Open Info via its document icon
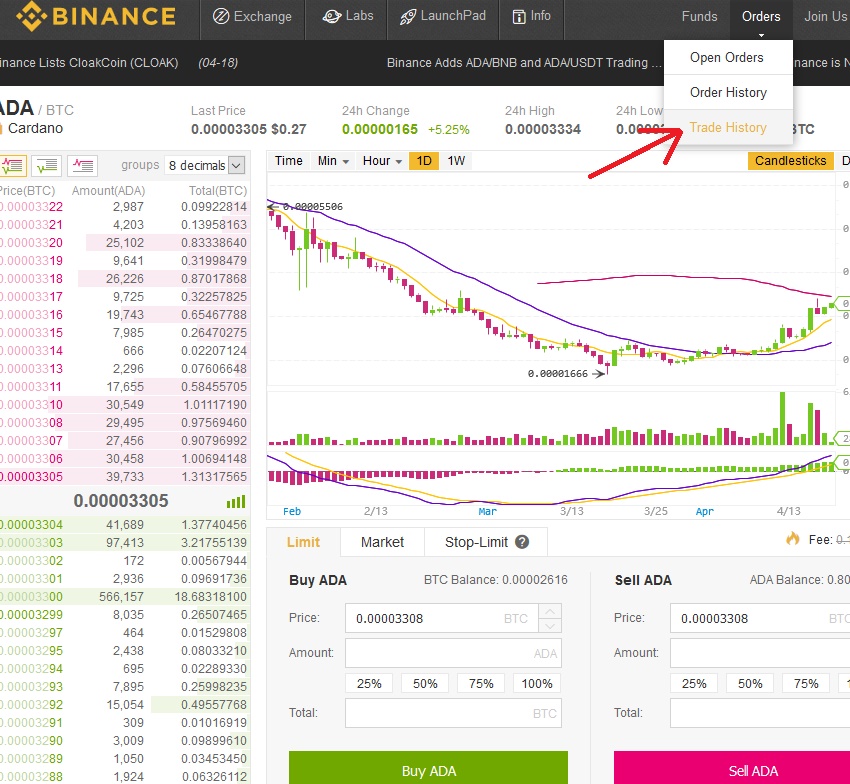Screen dimensions: 850x784 [519, 17]
